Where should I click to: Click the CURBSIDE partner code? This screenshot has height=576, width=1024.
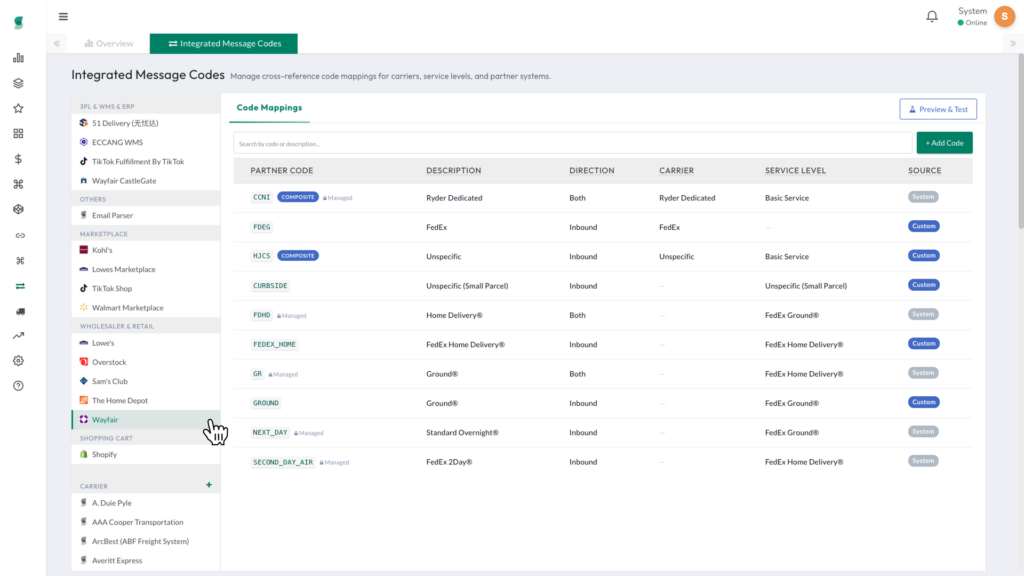pyautogui.click(x=270, y=286)
